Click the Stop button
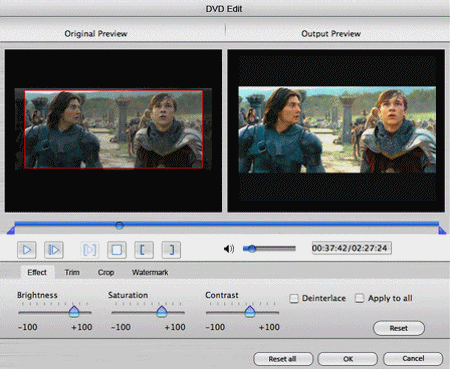This screenshot has width=450, height=369. coord(117,250)
